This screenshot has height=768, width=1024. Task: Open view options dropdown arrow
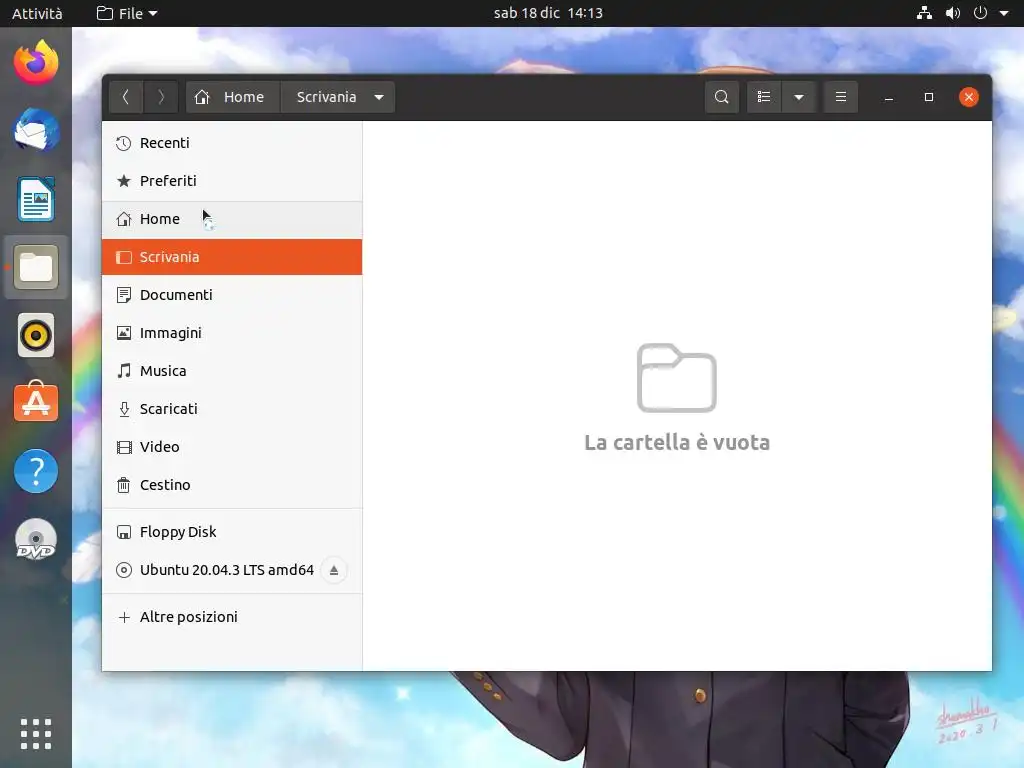[x=799, y=97]
